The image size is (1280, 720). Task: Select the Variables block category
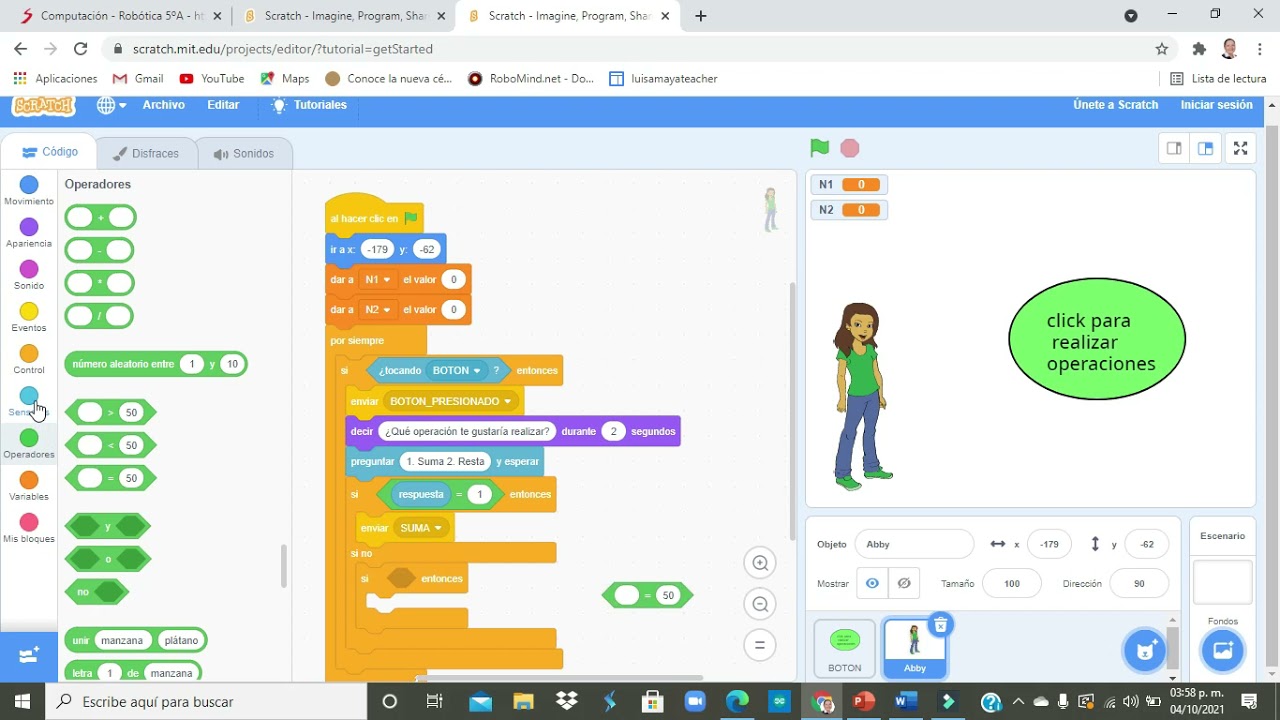[x=29, y=485]
